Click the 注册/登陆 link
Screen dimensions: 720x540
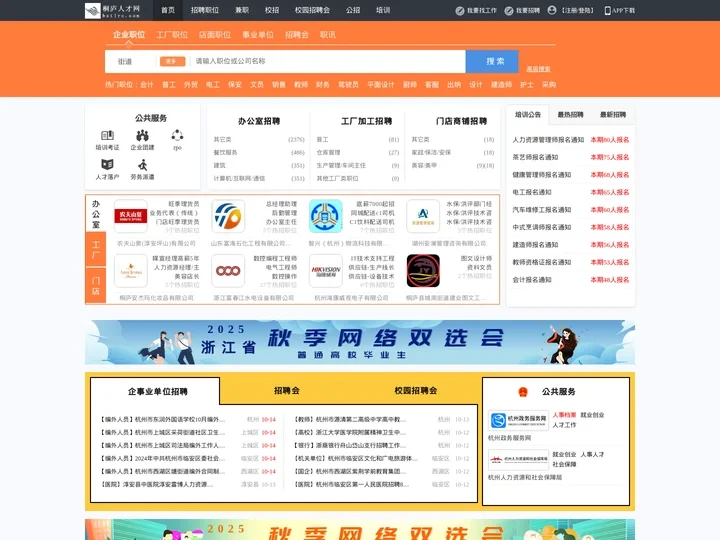(x=578, y=11)
